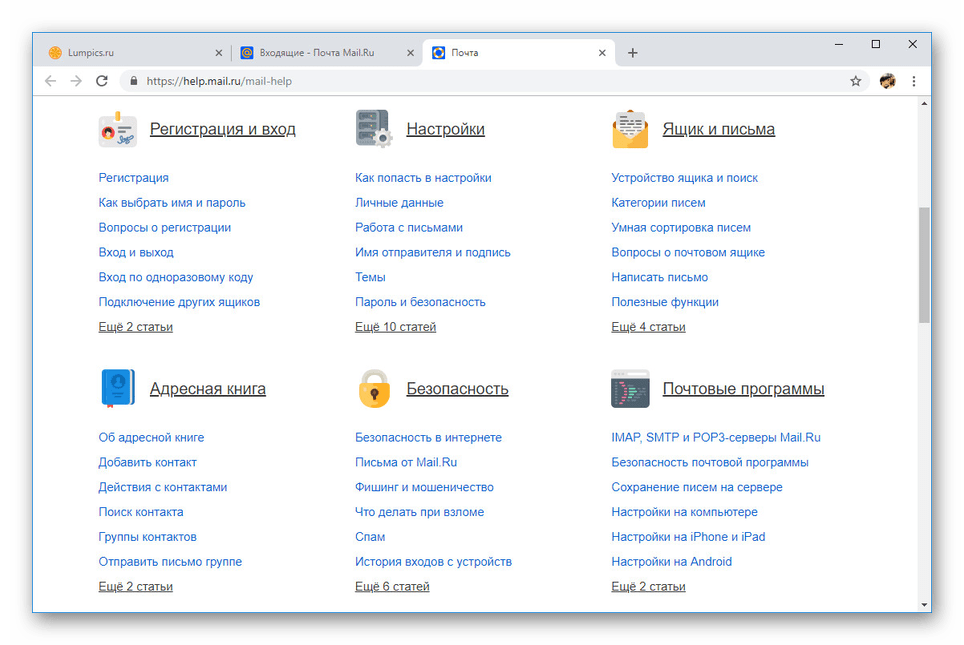The width and height of the screenshot is (964, 645).
Task: Click the Настройки server gear icon
Action: (374, 130)
